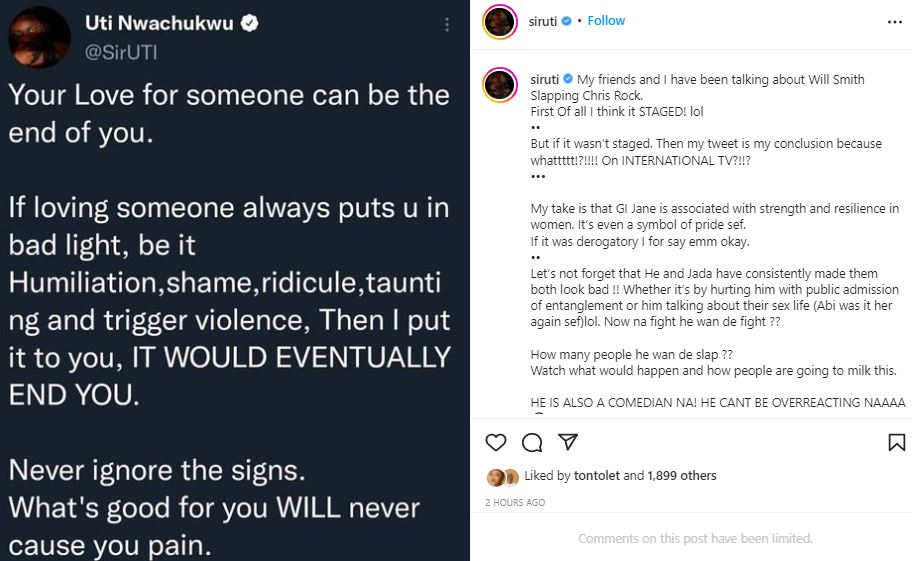The height and width of the screenshot is (561, 912).
Task: Click the verified badge in post header
Action: point(567,21)
